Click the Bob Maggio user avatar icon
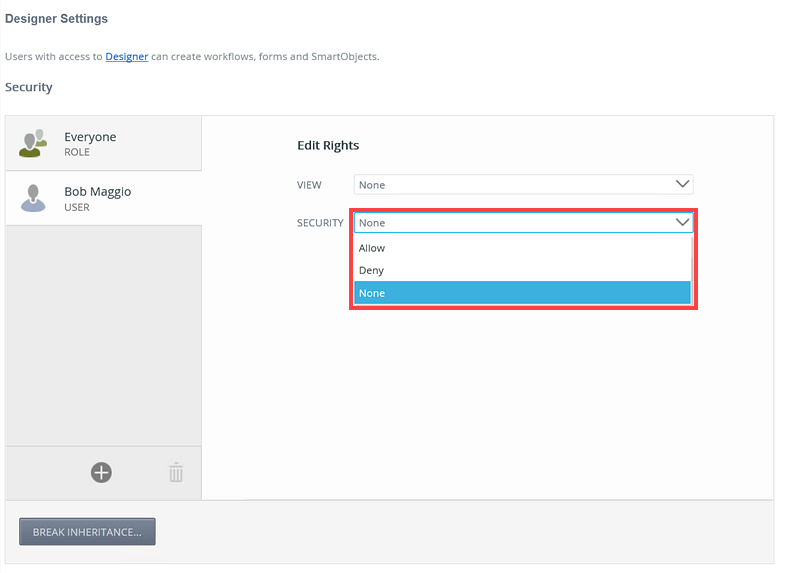 pyautogui.click(x=33, y=198)
